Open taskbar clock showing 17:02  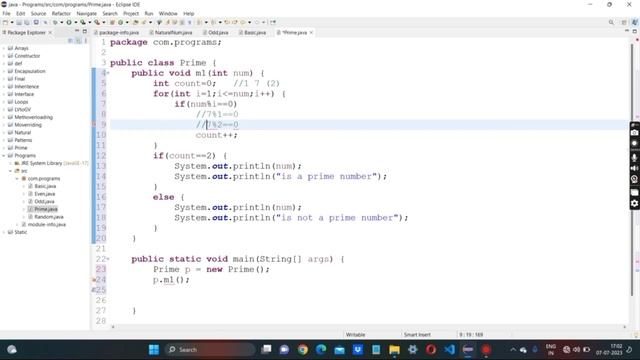click(609, 349)
